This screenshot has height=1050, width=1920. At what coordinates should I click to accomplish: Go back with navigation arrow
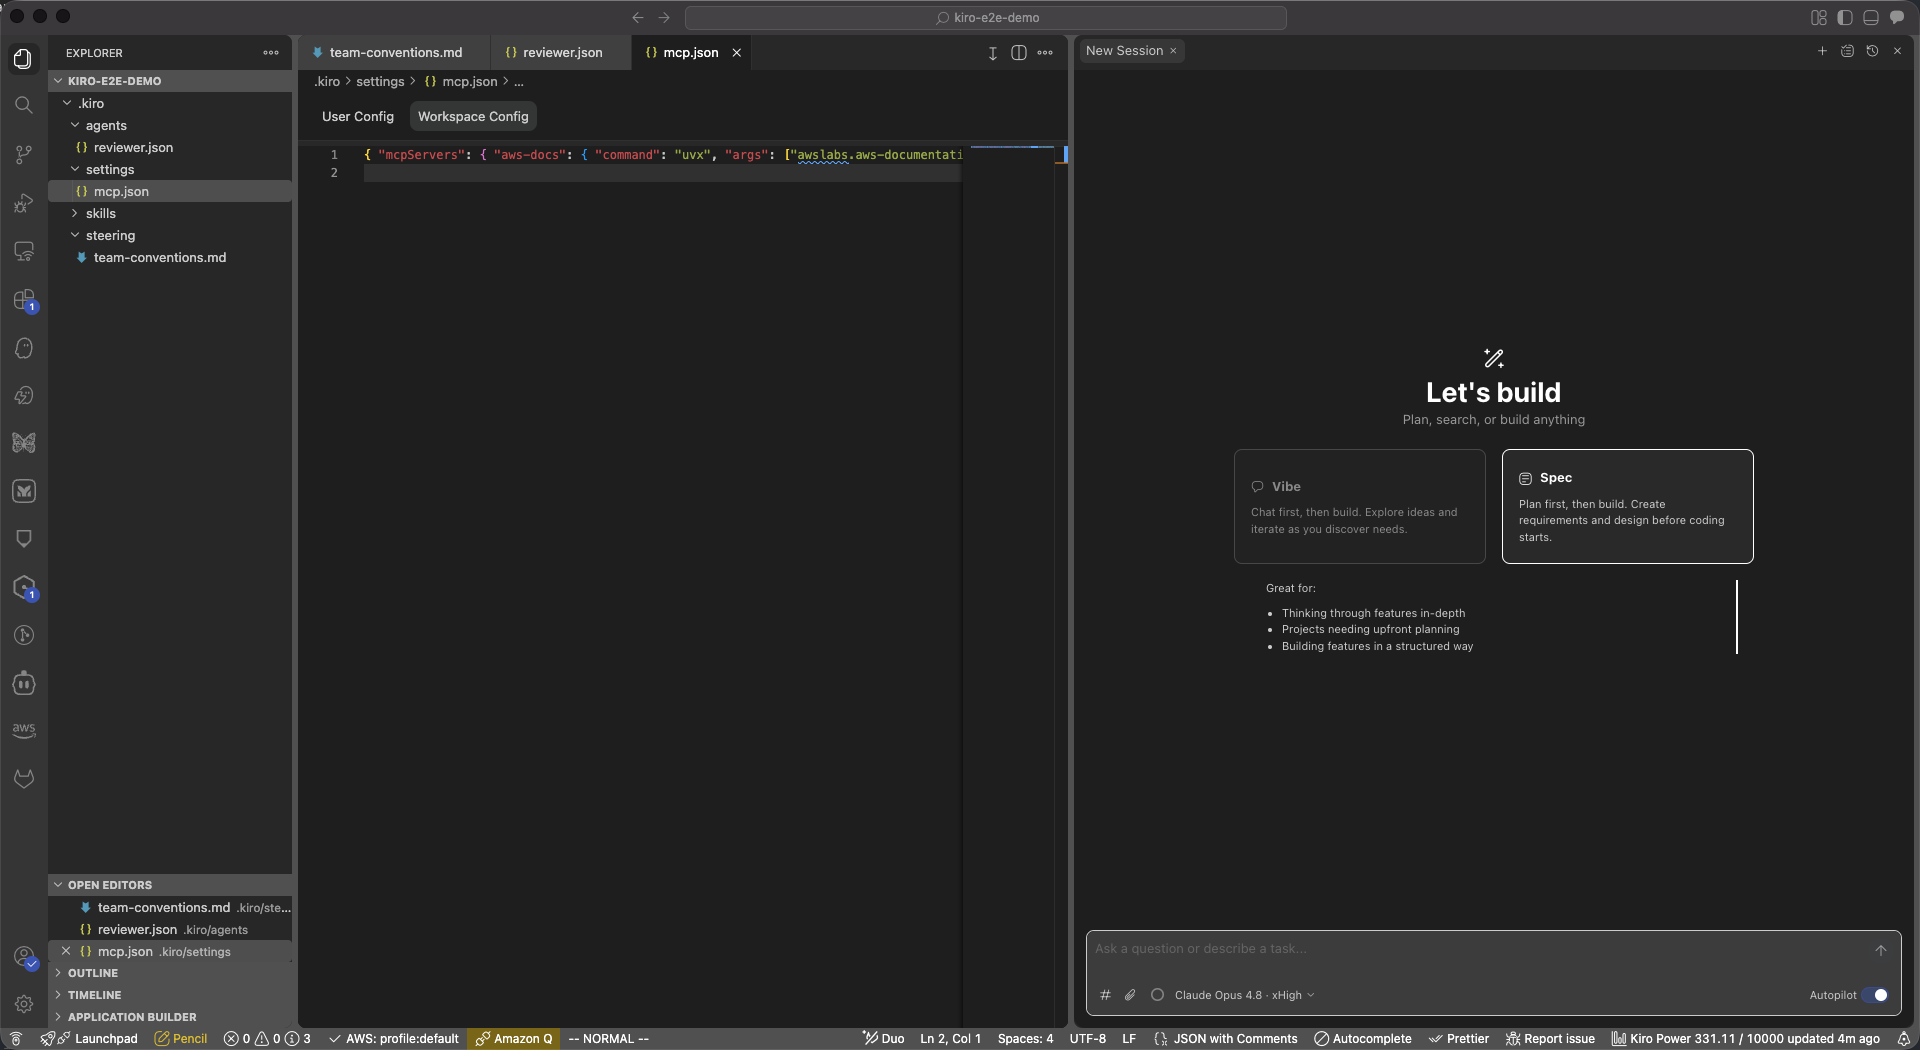click(638, 18)
